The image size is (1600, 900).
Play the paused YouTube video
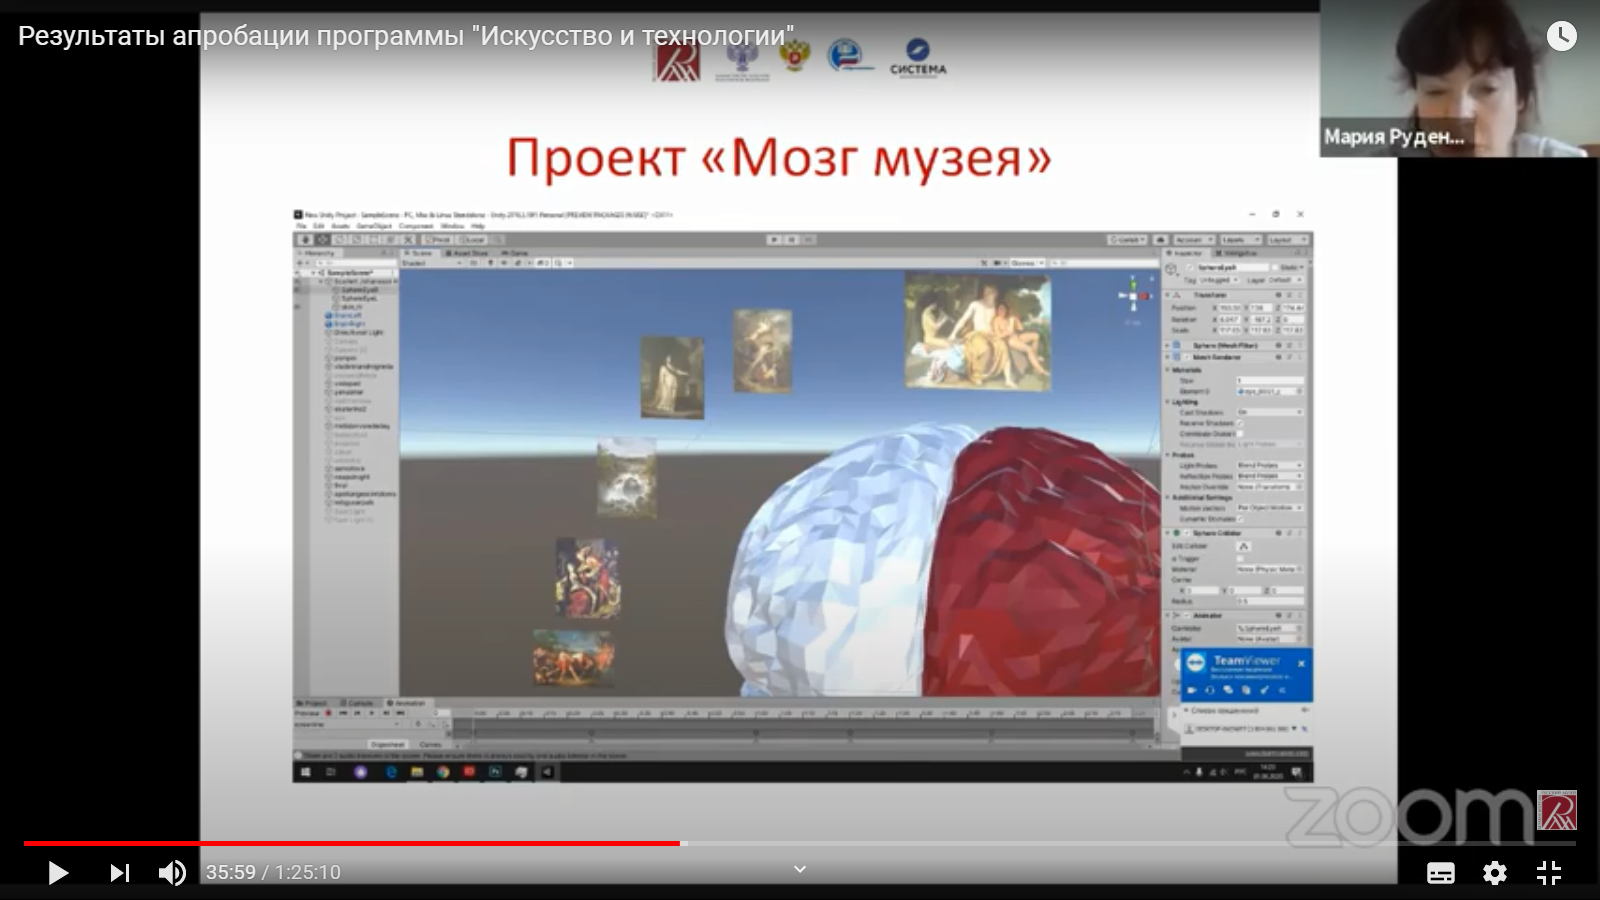[x=58, y=873]
